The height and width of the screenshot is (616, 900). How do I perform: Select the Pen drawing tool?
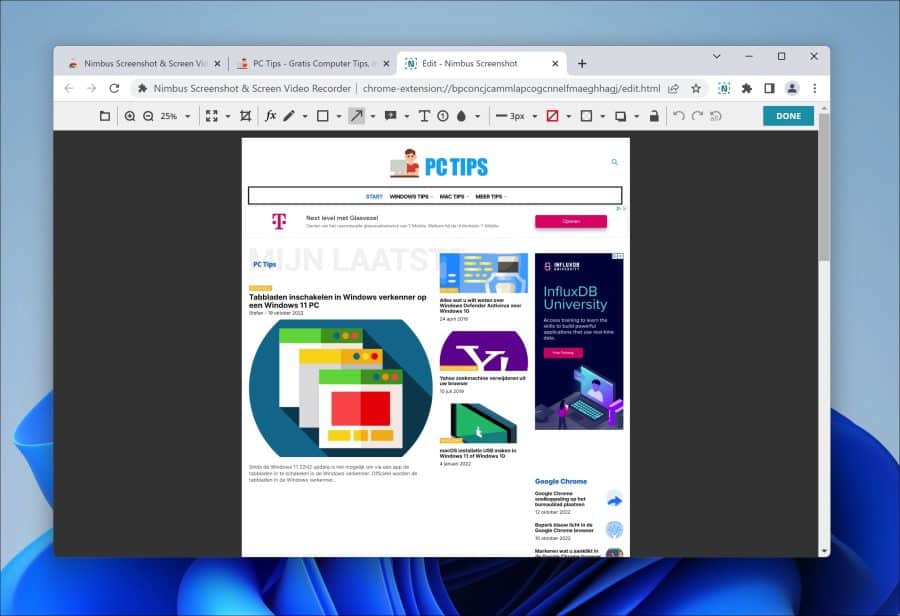click(289, 116)
